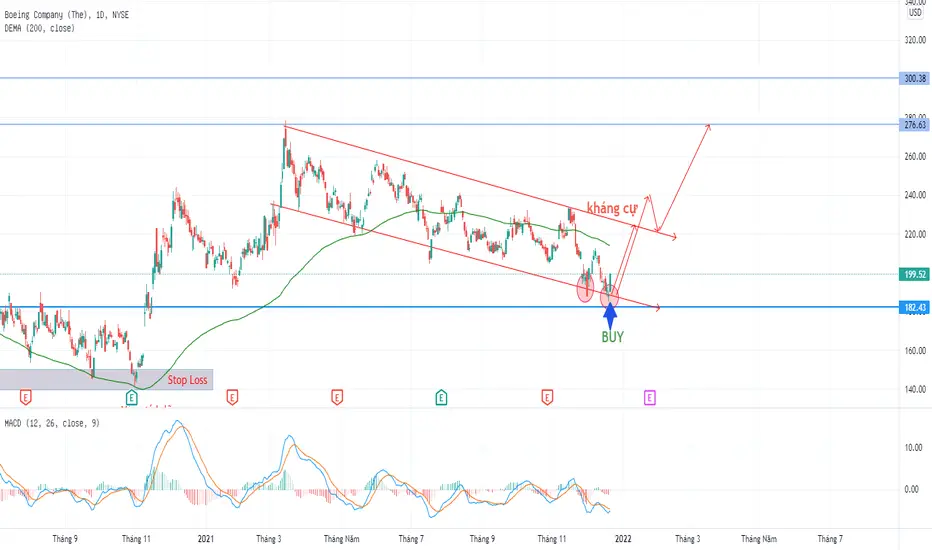The image size is (932, 550).
Task: Click the USD currency label on price axis
Action: (915, 12)
